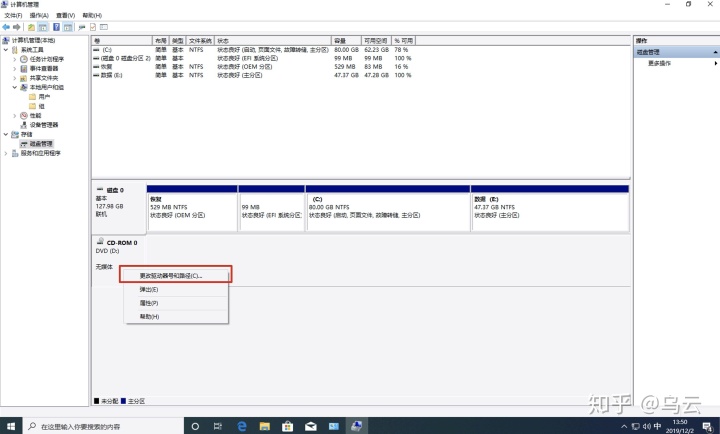The image size is (720, 434).
Task: Select the 恢复 529 MB partition block
Action: [192, 208]
